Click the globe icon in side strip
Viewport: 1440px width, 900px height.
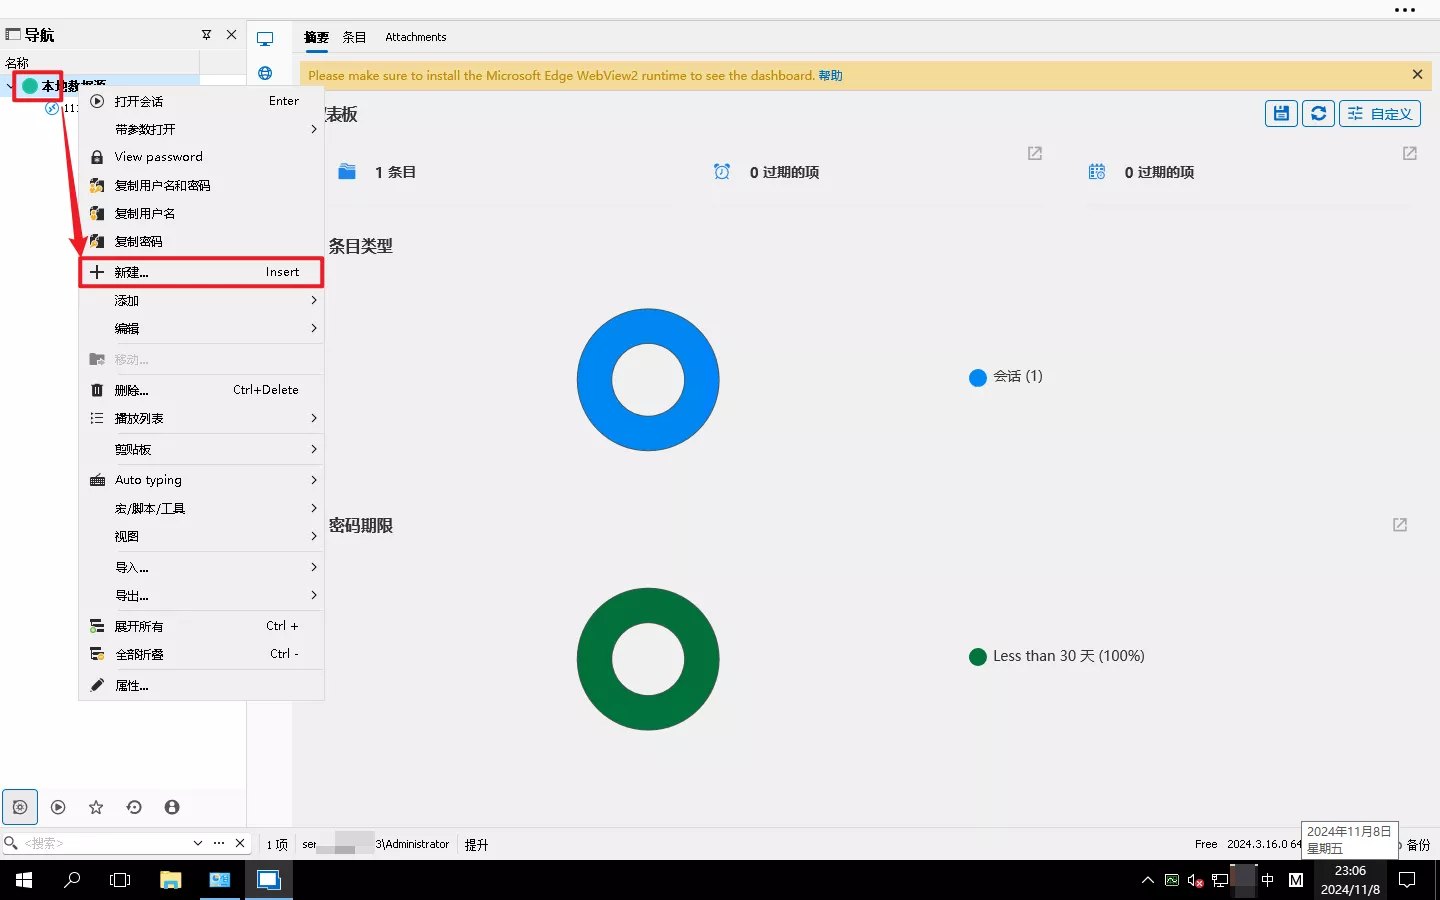click(265, 73)
